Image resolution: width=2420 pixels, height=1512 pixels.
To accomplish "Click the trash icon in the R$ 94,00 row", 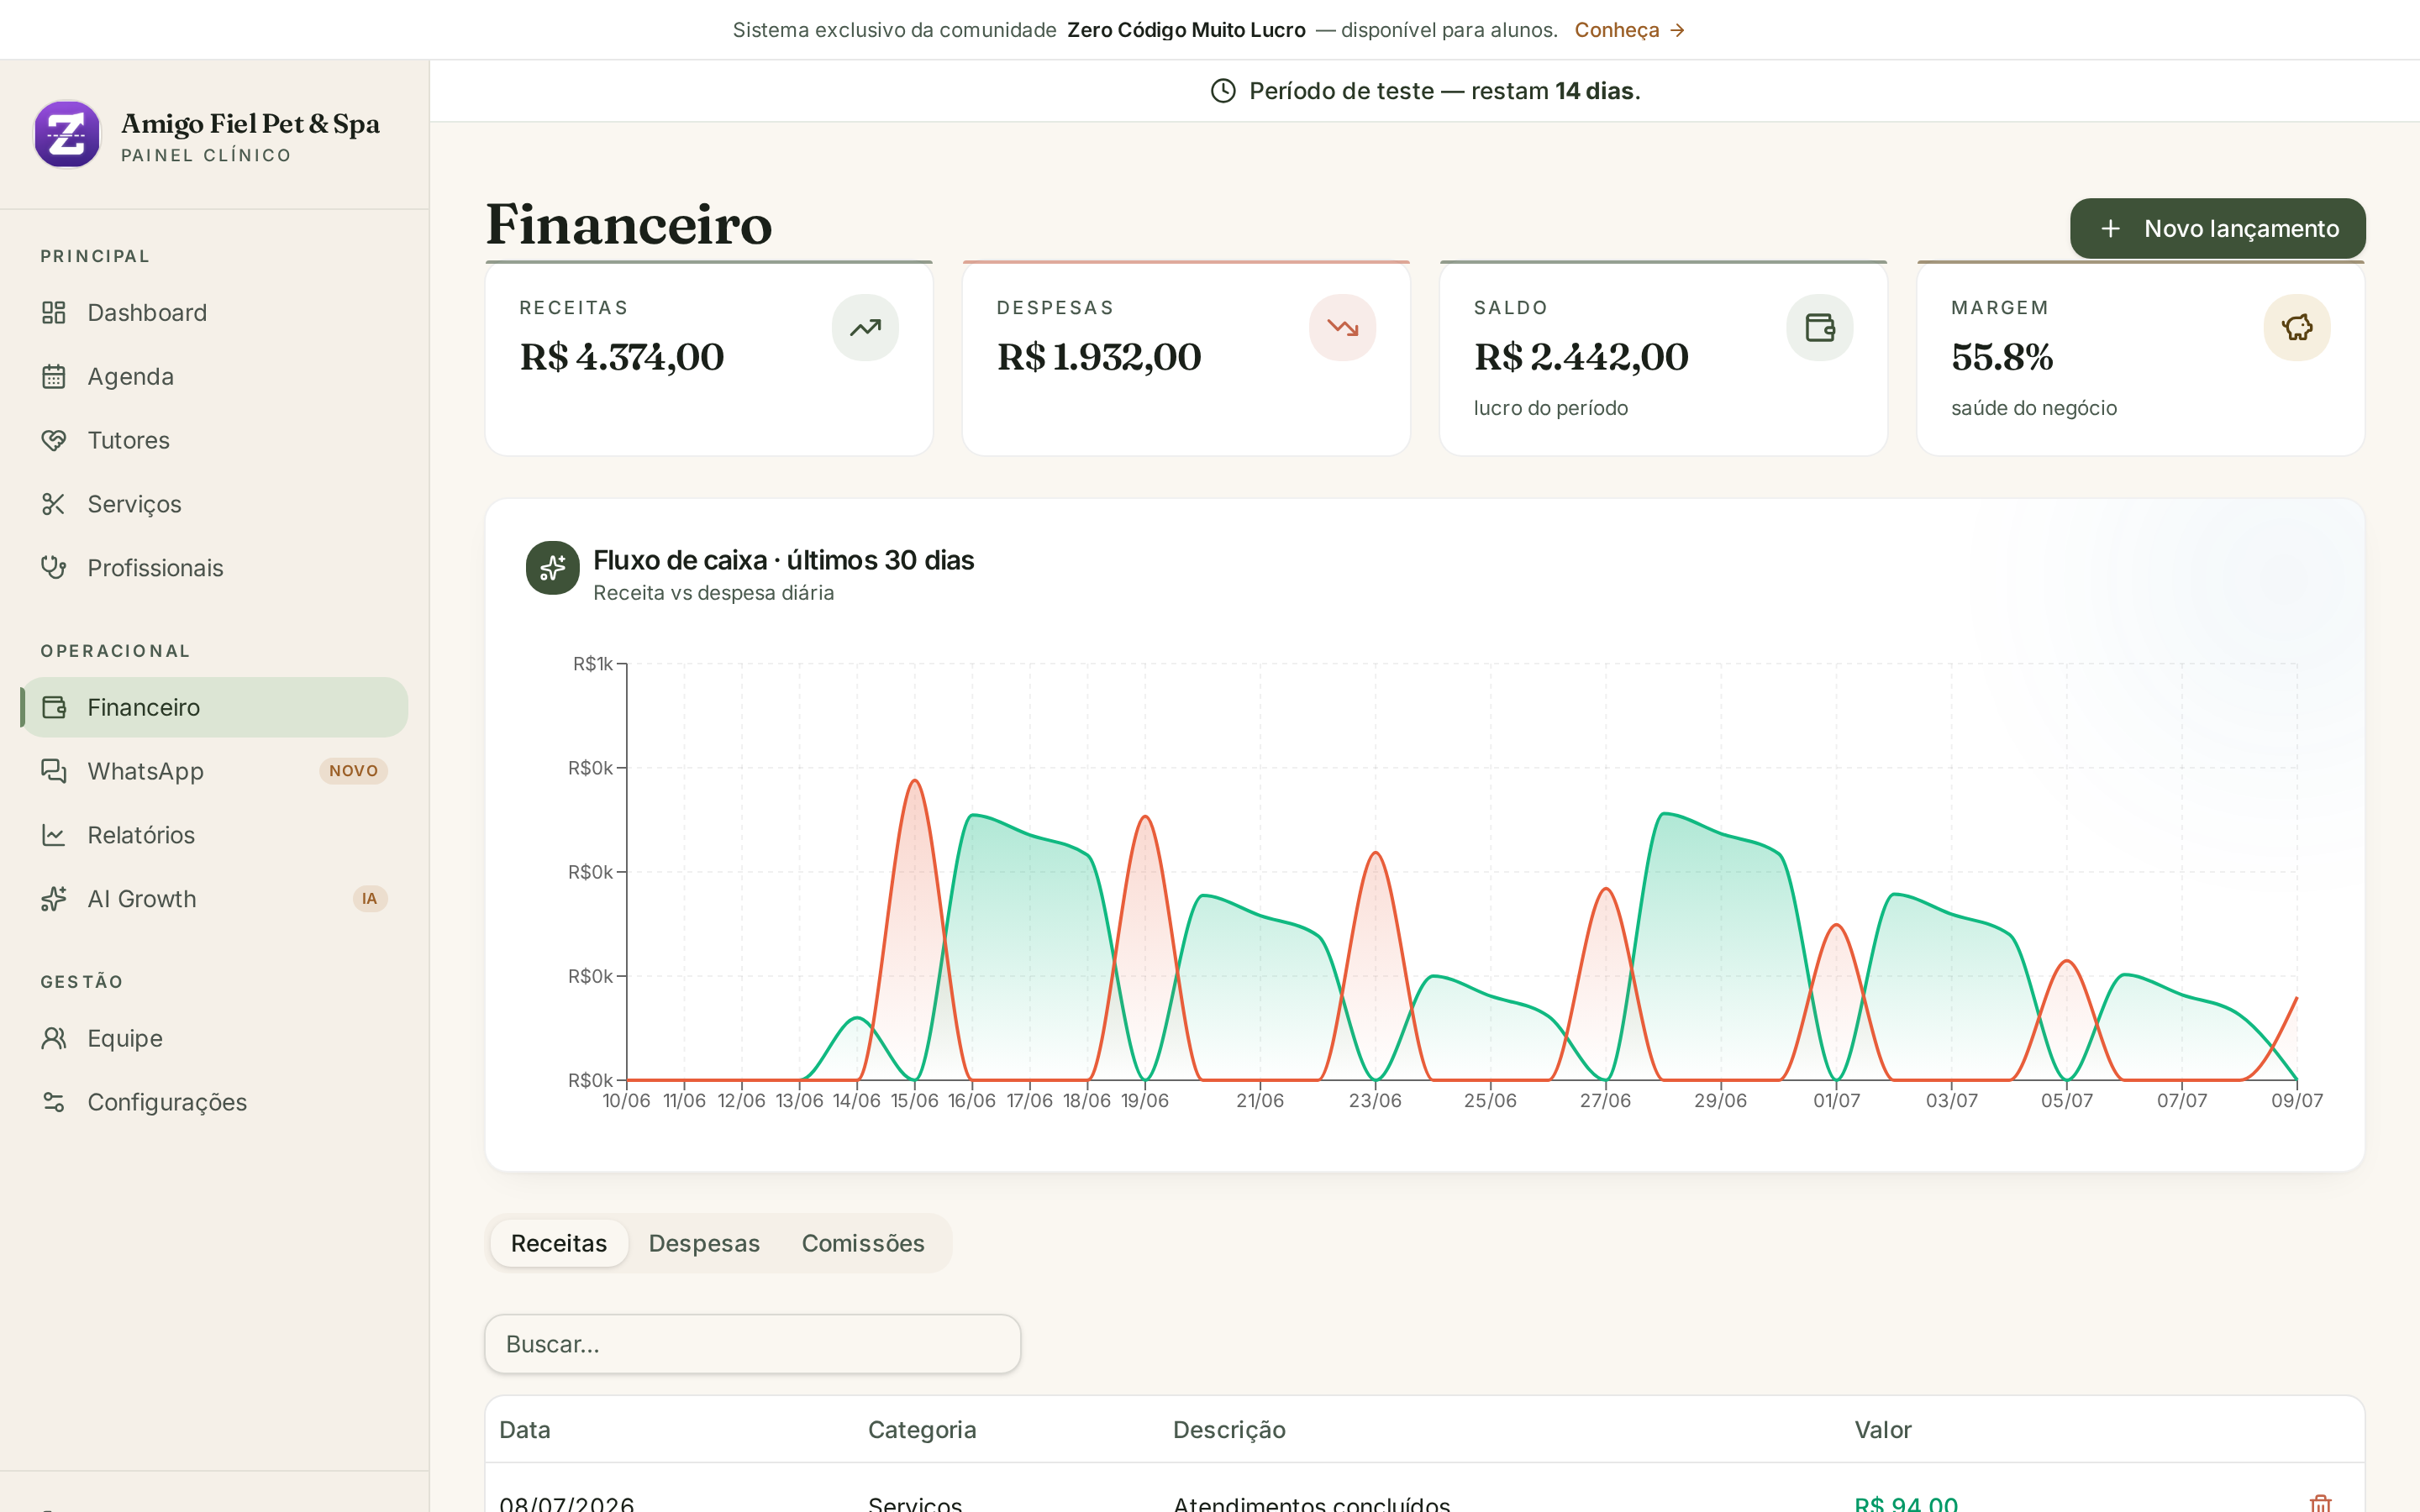I will tap(2320, 1503).
